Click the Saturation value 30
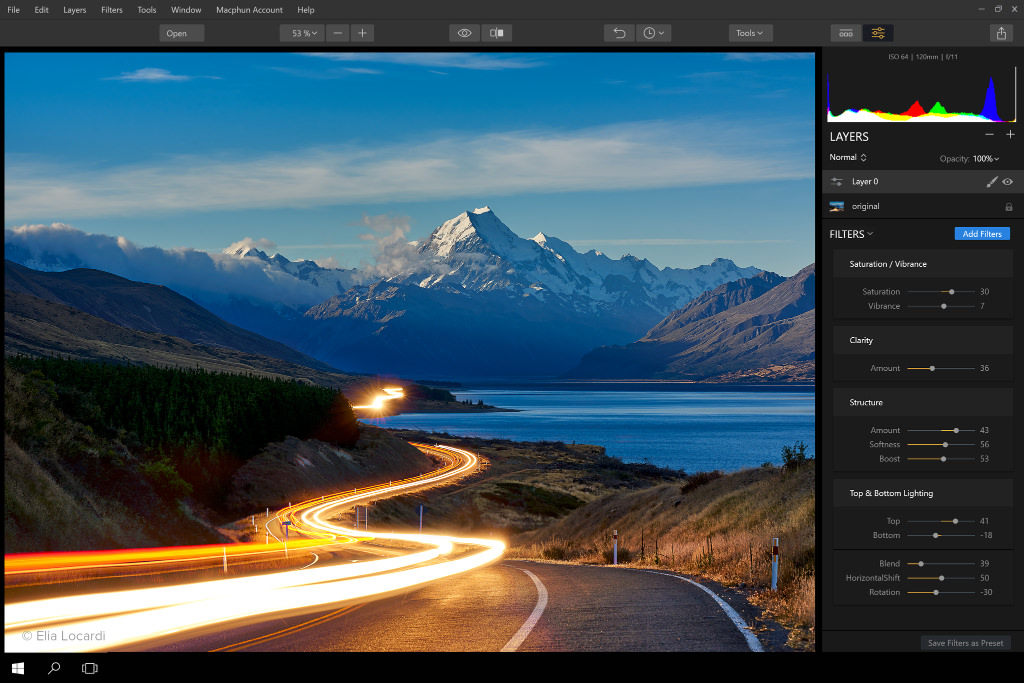Viewport: 1024px width, 683px height. pos(984,292)
